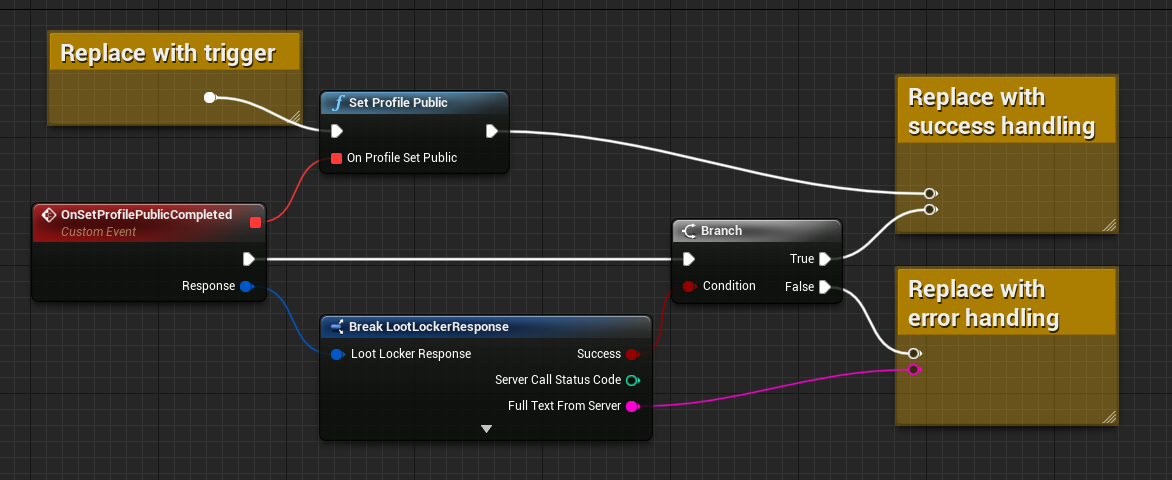Click the Branch node icon

(688, 231)
